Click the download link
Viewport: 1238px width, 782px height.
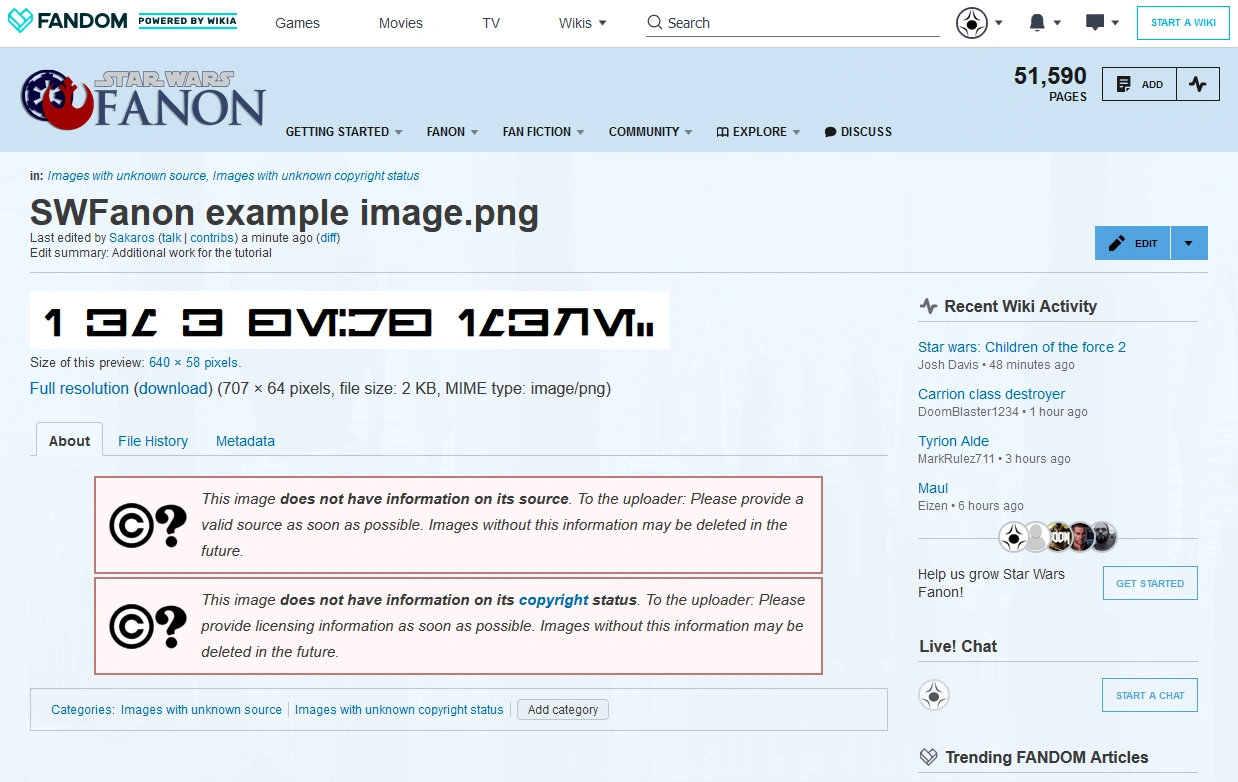point(173,388)
